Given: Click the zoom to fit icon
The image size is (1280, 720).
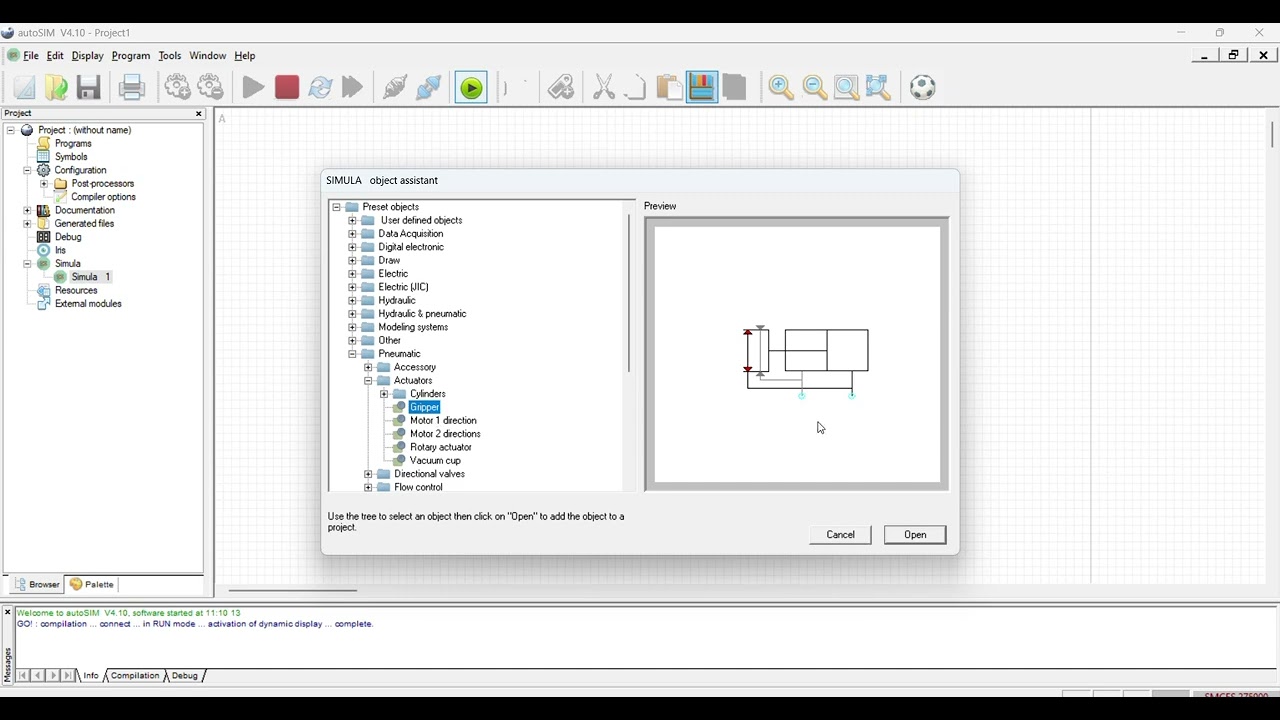Looking at the screenshot, I should pos(846,88).
